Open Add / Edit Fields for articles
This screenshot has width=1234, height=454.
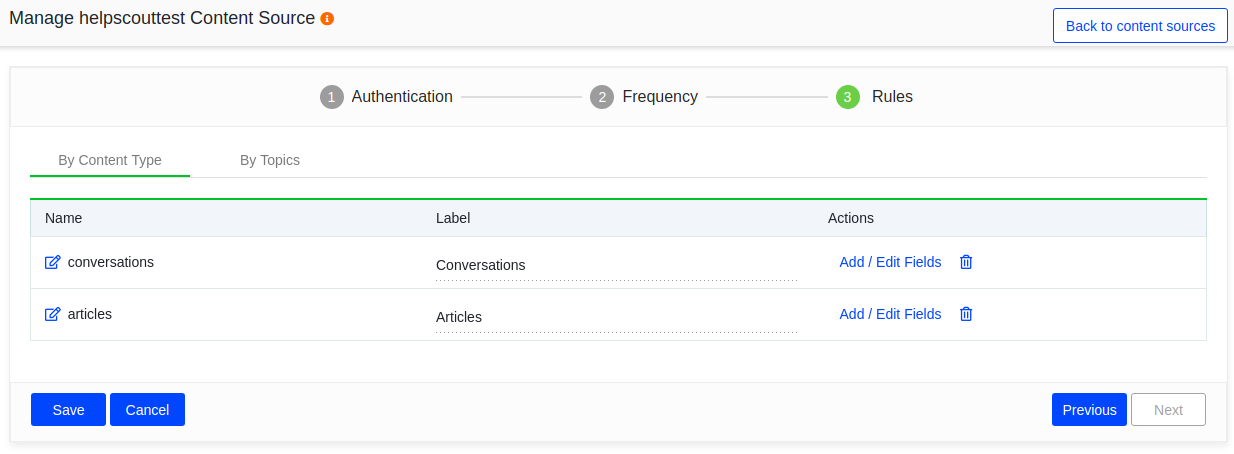890,314
